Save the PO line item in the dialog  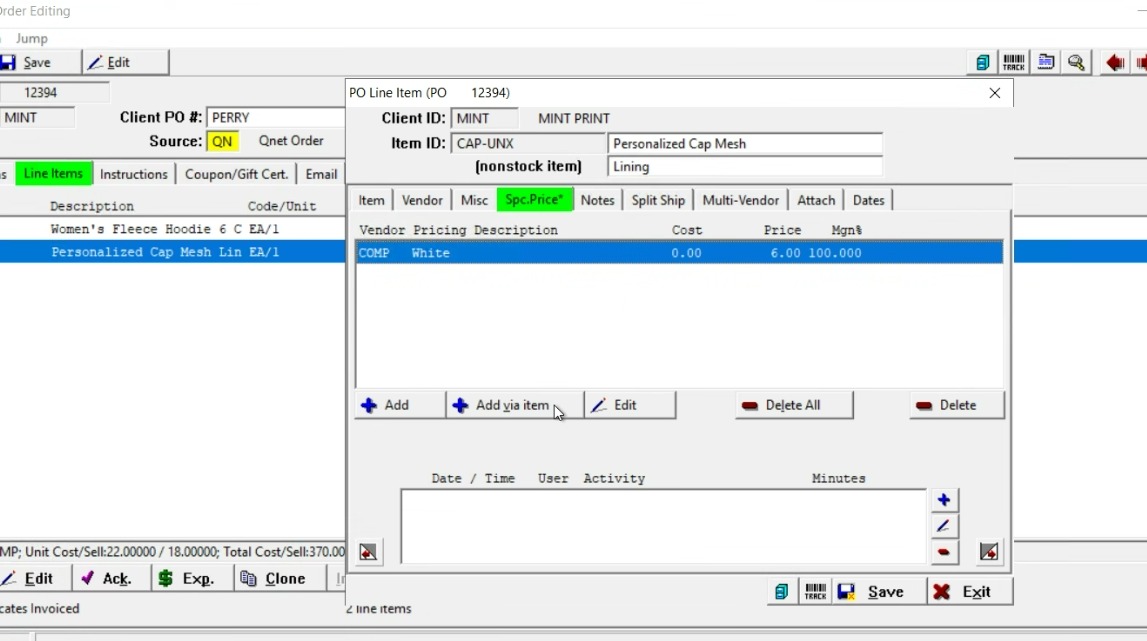coord(879,591)
